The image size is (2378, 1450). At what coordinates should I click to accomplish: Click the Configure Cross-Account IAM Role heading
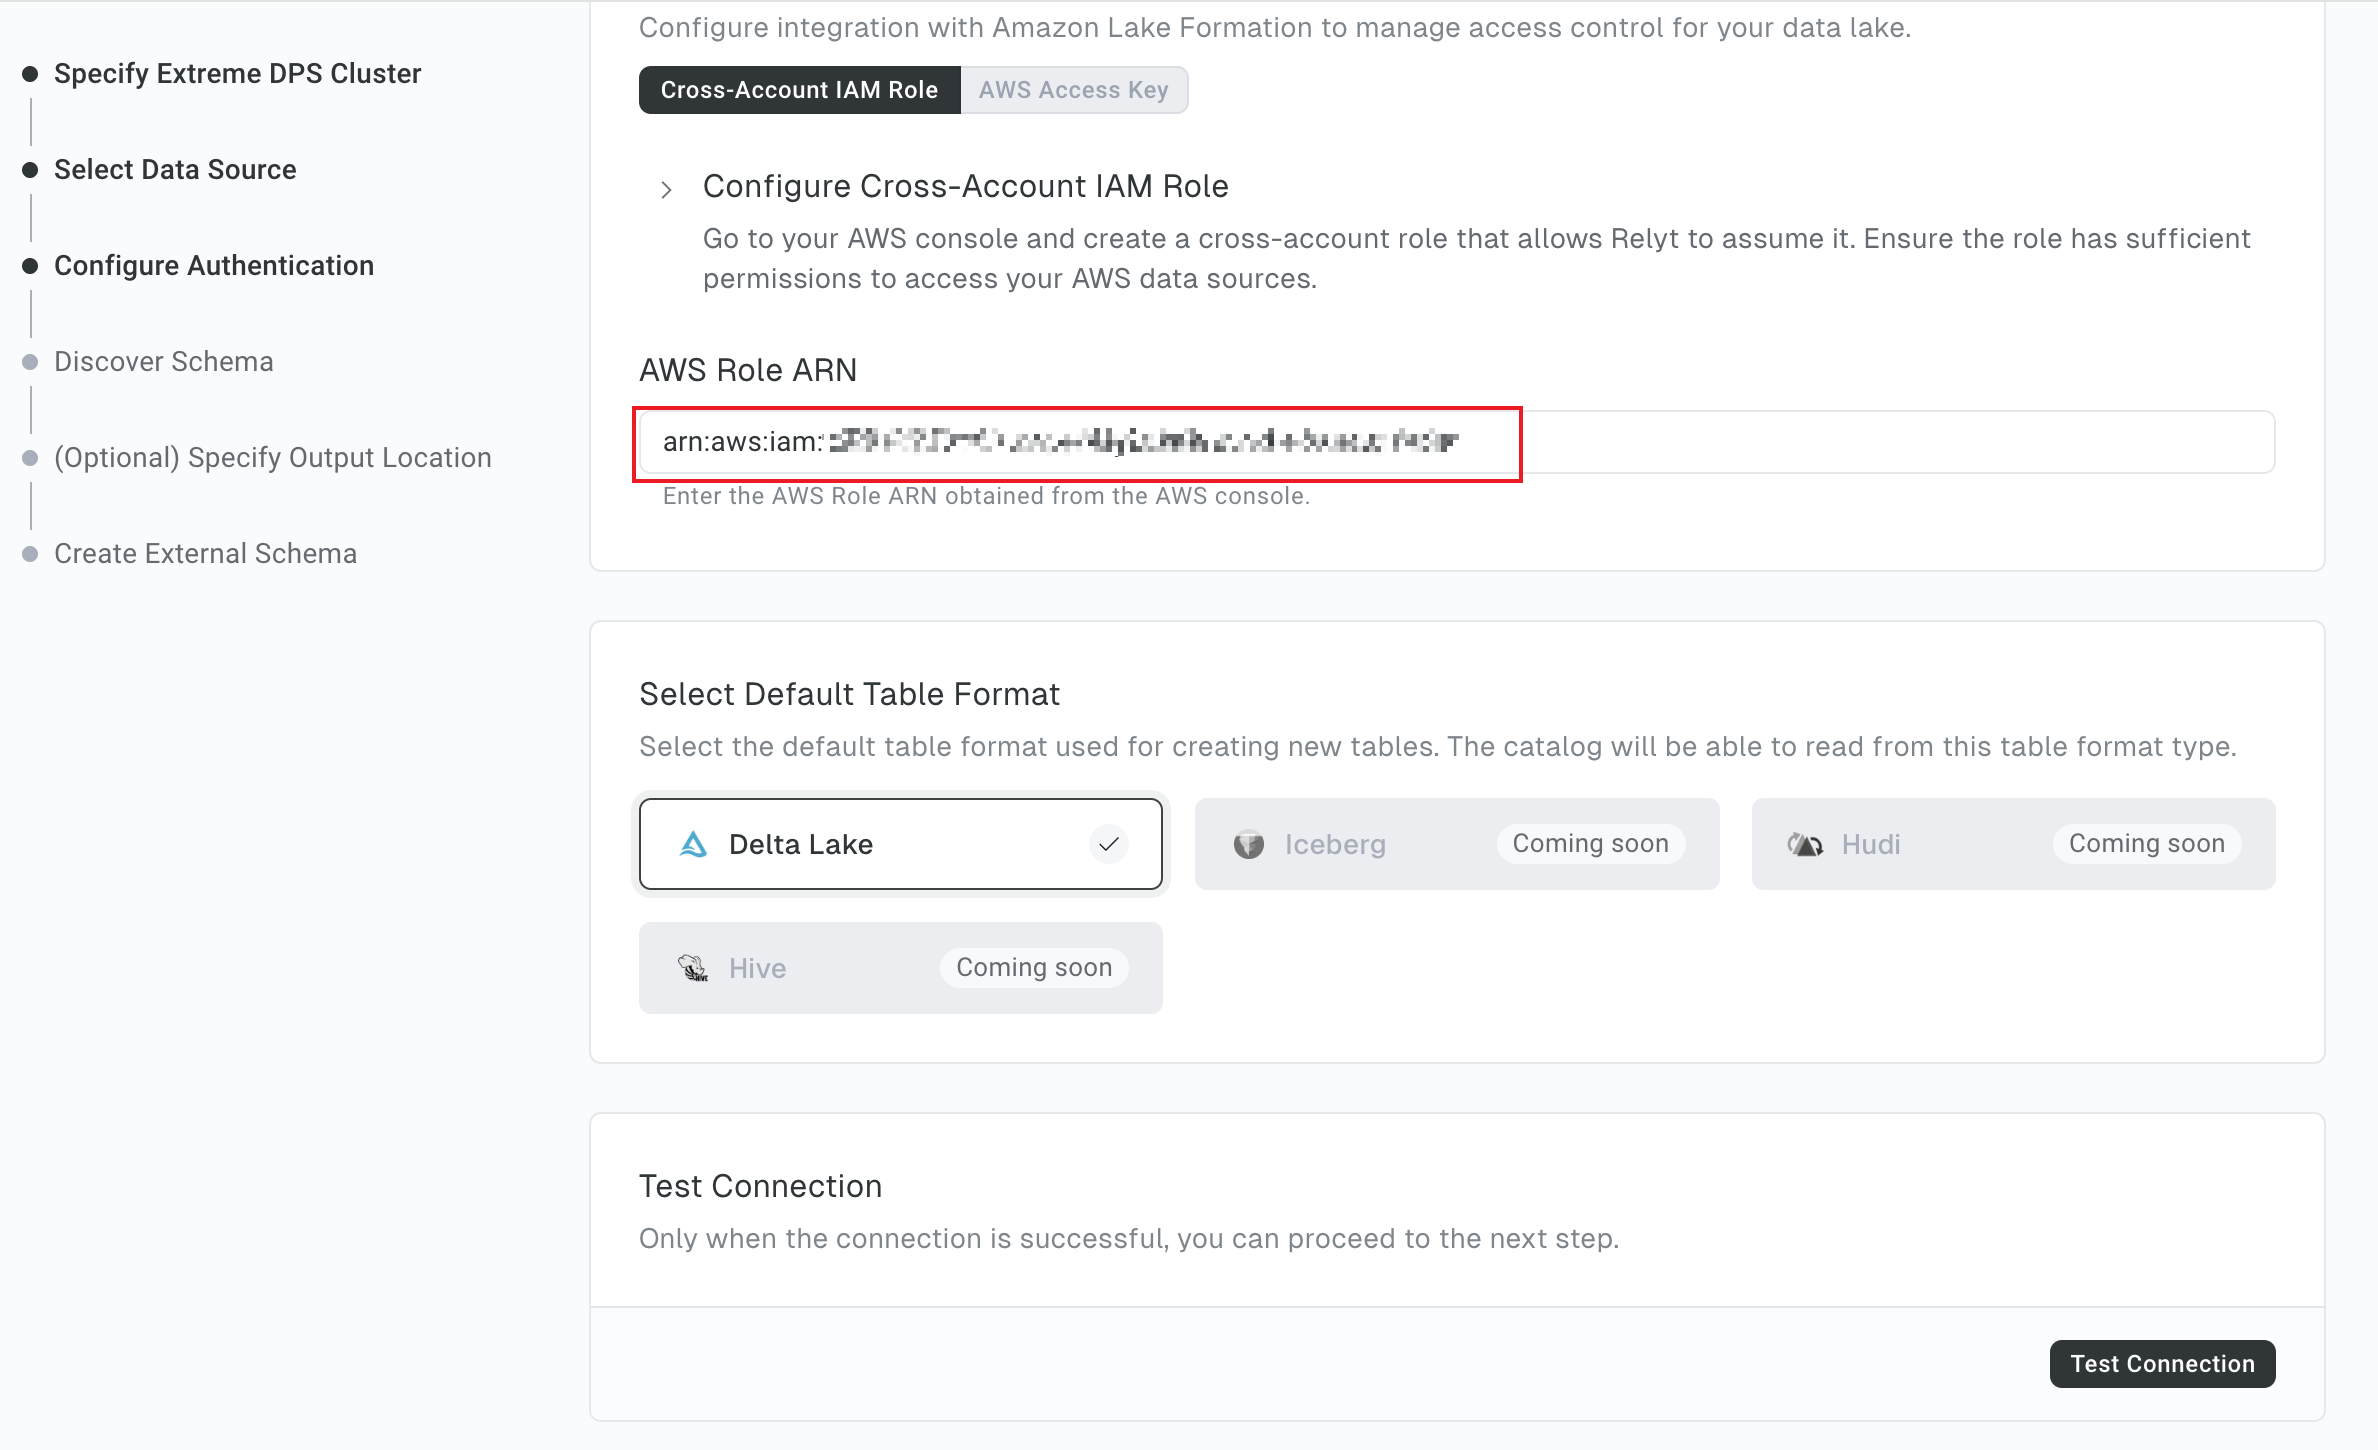point(965,186)
